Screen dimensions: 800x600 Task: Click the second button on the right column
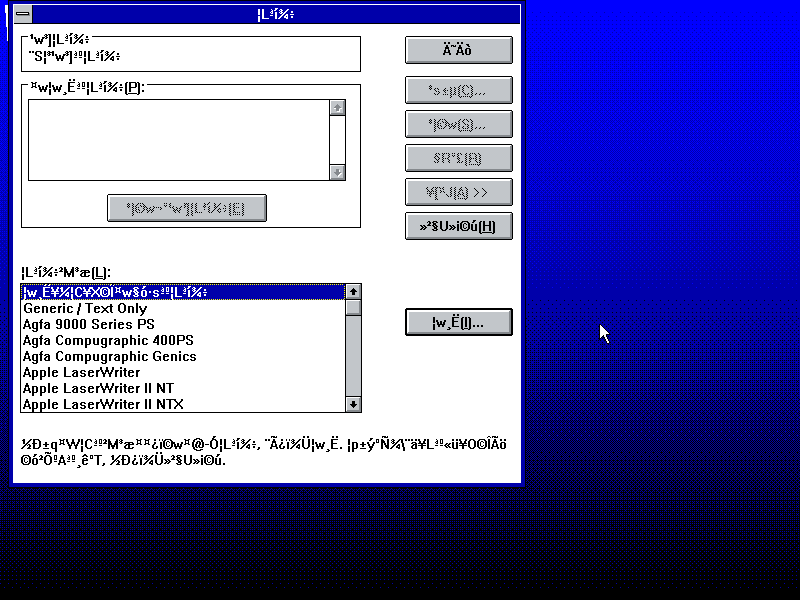click(458, 90)
